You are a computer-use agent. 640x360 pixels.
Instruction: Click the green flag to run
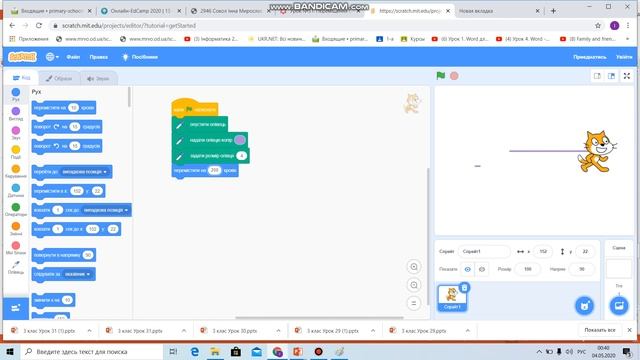[x=440, y=76]
